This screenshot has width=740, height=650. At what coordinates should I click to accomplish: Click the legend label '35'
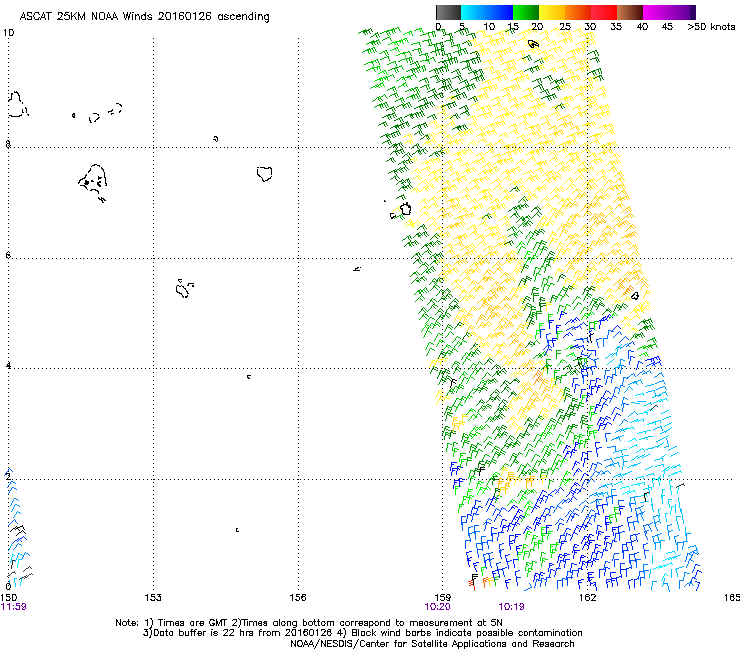tap(616, 27)
